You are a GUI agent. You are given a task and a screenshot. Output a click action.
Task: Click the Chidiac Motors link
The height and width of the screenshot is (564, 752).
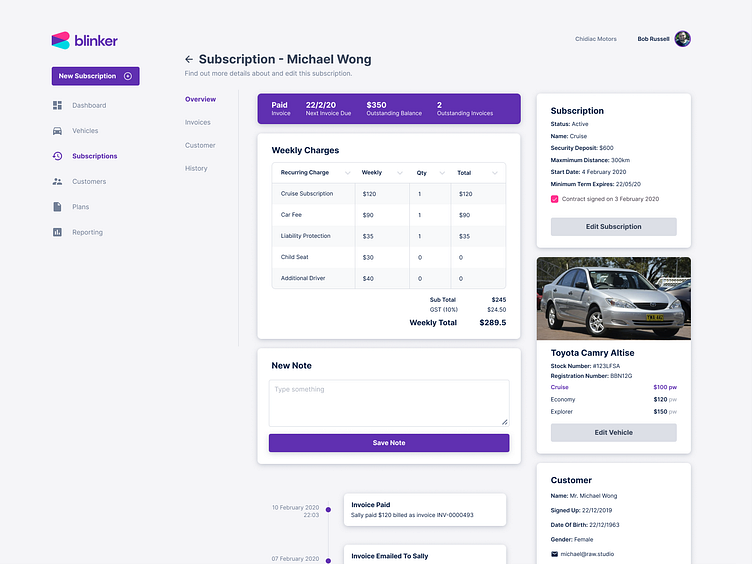coord(596,39)
